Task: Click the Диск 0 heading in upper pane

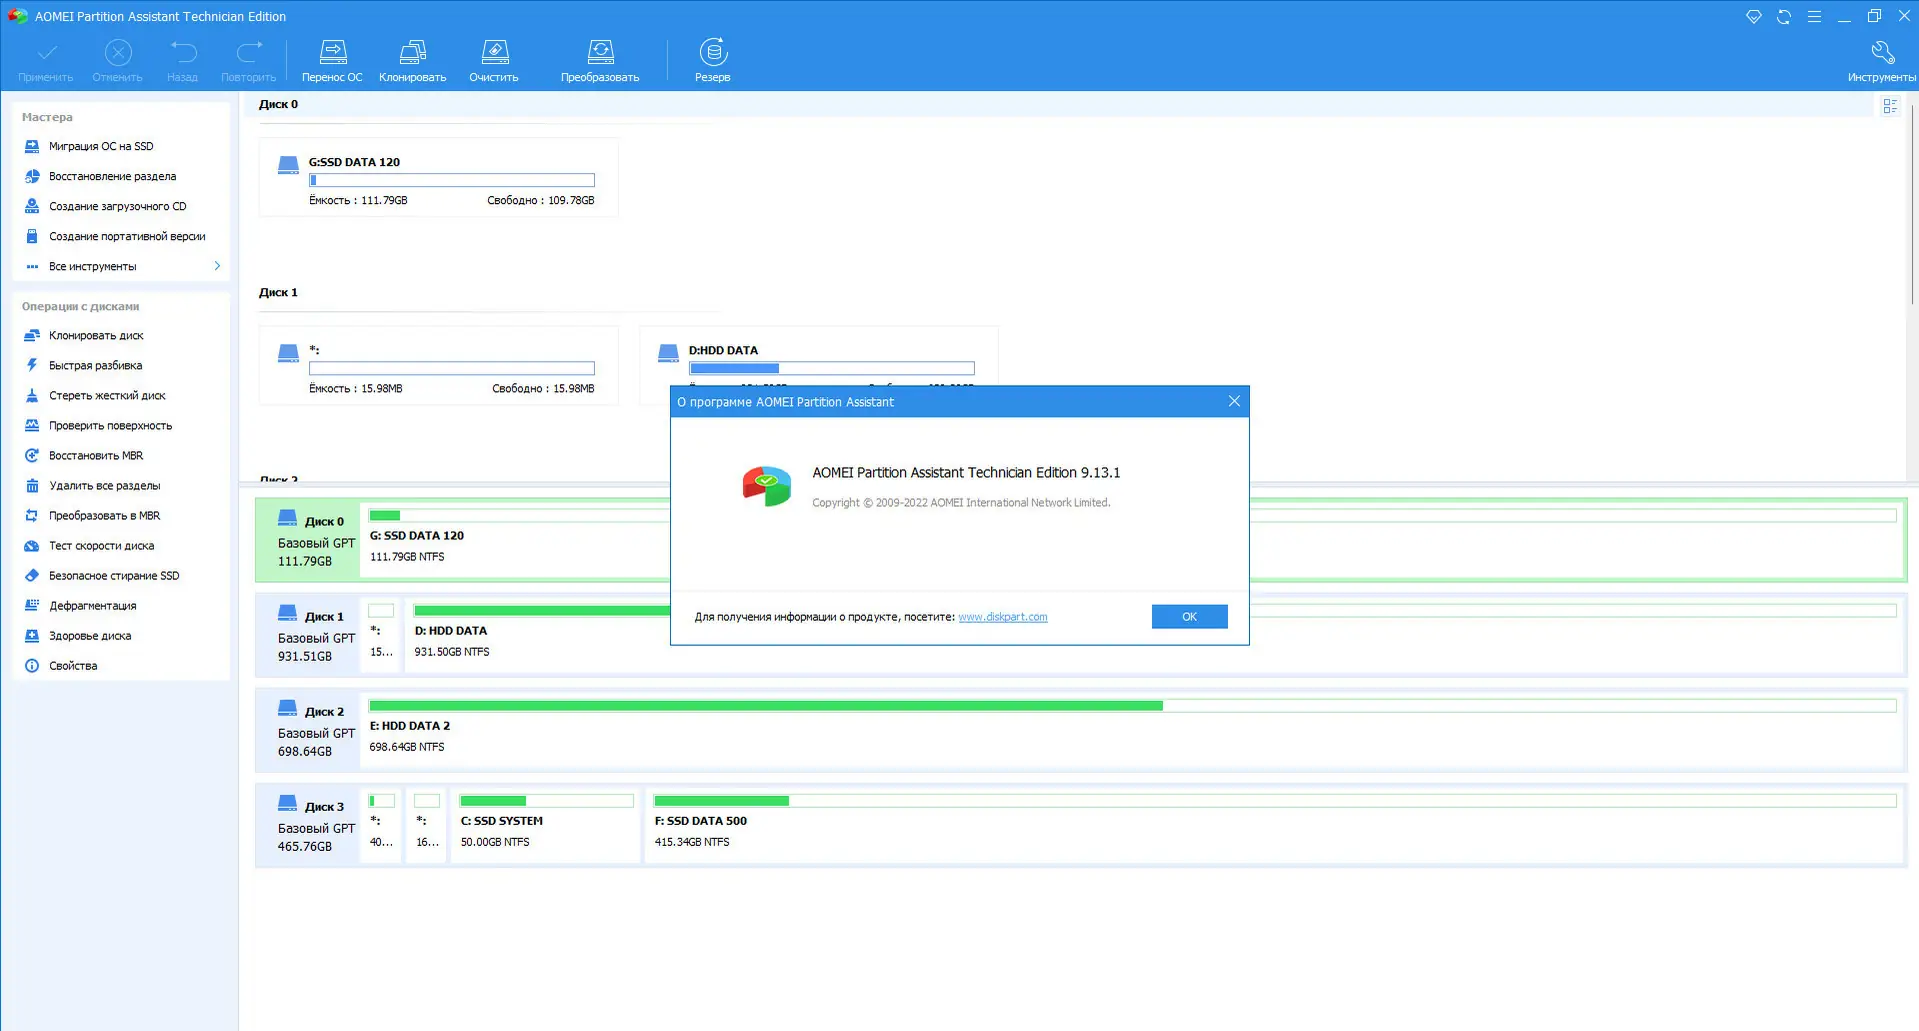Action: 278,104
